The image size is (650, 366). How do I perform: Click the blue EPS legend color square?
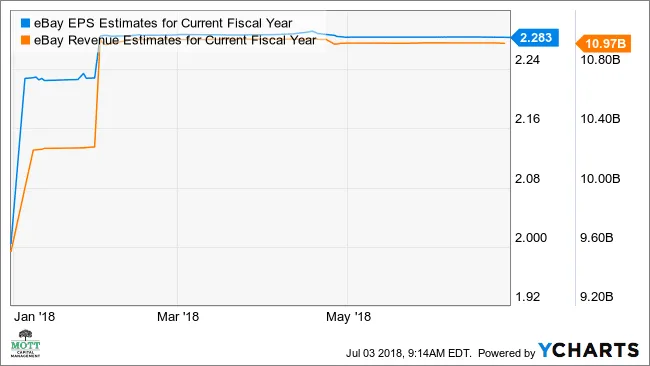[25, 23]
